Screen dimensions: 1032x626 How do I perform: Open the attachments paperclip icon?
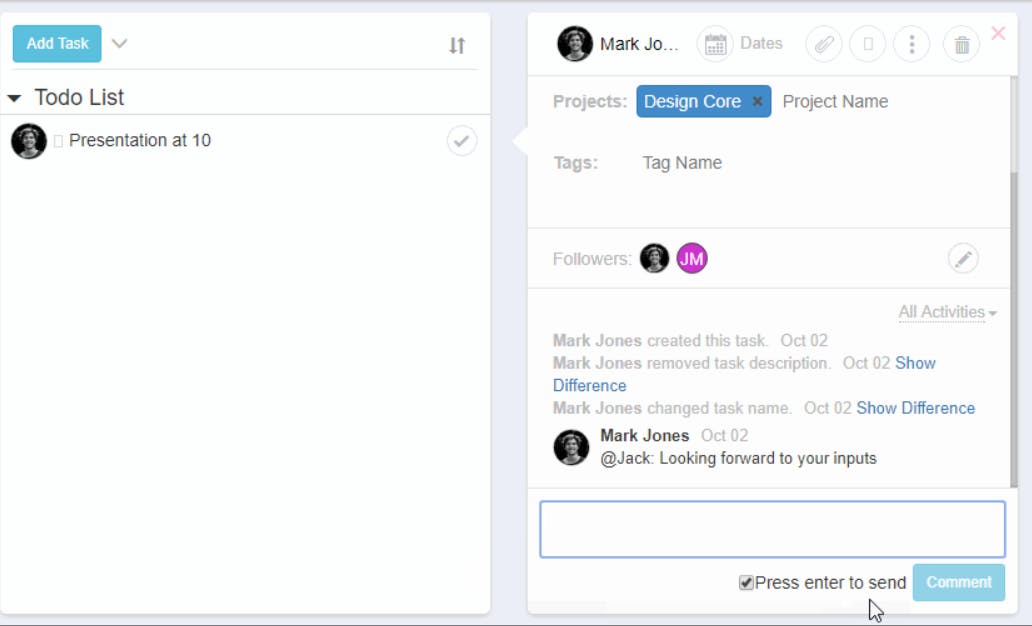[x=823, y=44]
